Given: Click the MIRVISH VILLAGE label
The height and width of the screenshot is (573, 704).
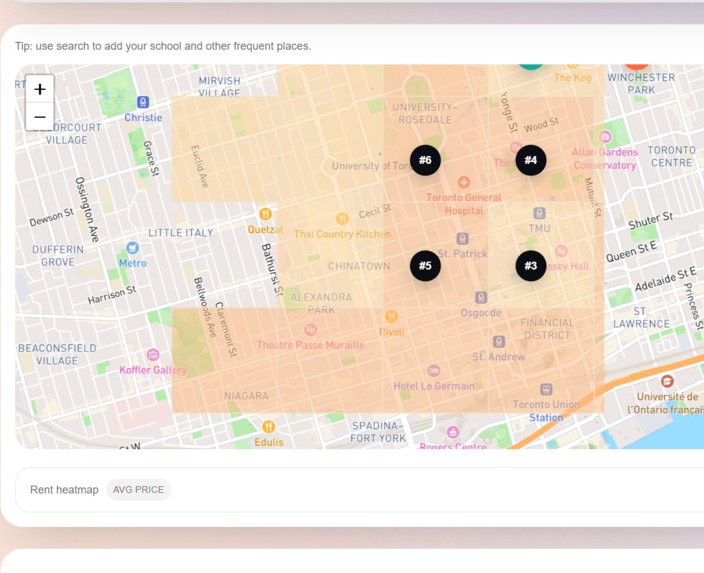Looking at the screenshot, I should tap(220, 86).
